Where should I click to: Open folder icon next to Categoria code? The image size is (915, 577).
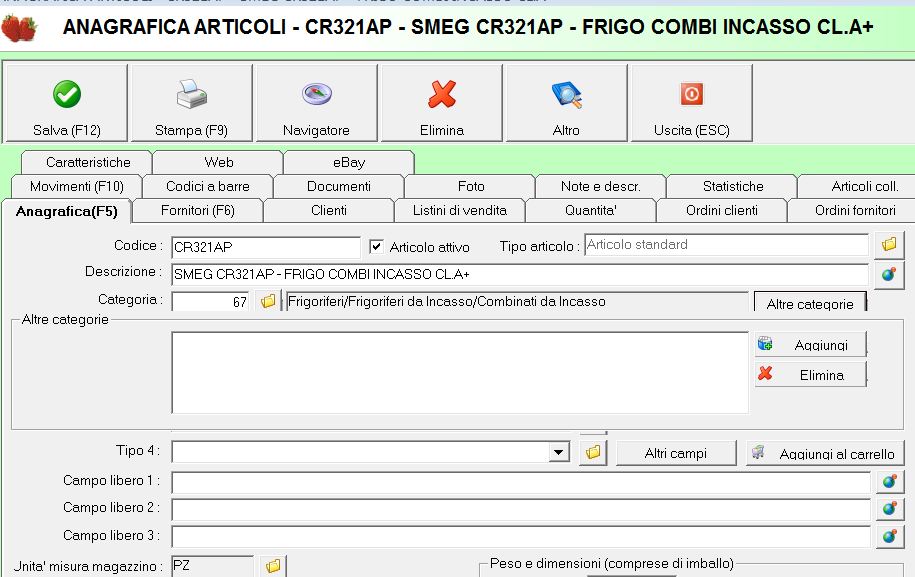click(x=268, y=302)
